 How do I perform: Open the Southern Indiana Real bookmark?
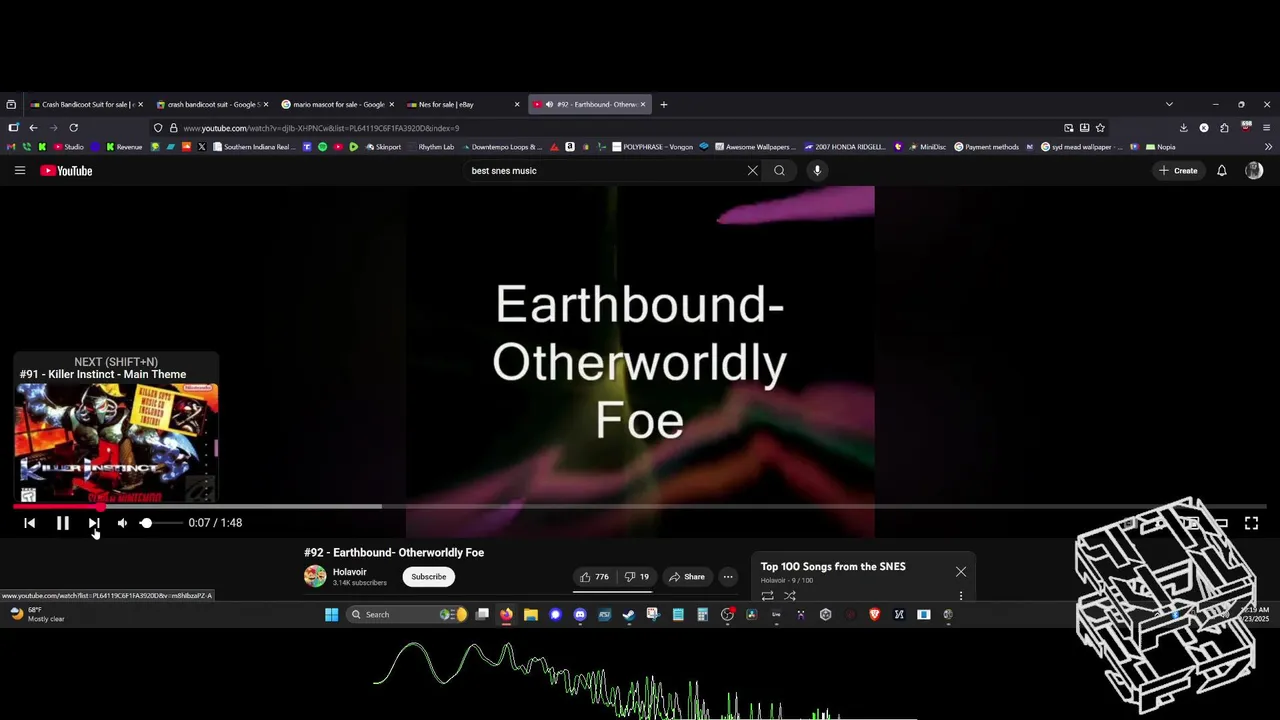coord(253,147)
